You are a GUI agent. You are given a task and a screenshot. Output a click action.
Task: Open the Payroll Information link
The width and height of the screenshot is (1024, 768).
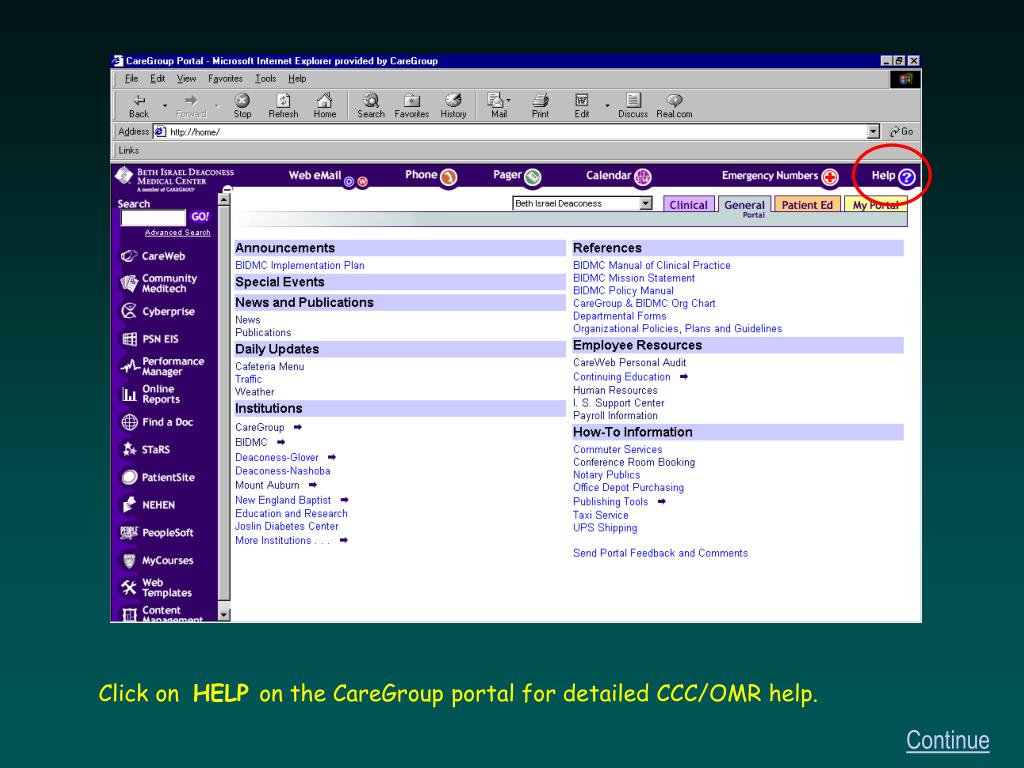pyautogui.click(x=615, y=415)
